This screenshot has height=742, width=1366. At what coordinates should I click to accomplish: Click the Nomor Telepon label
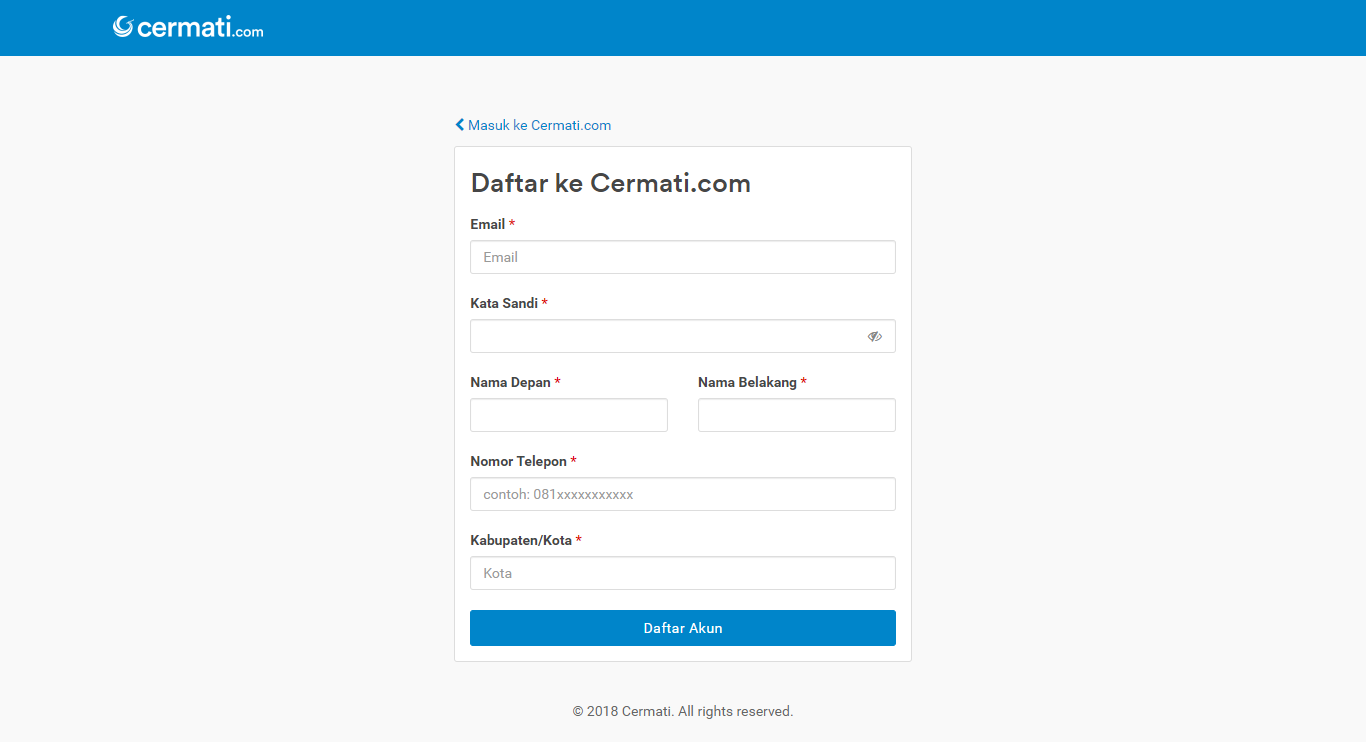pyautogui.click(x=518, y=461)
